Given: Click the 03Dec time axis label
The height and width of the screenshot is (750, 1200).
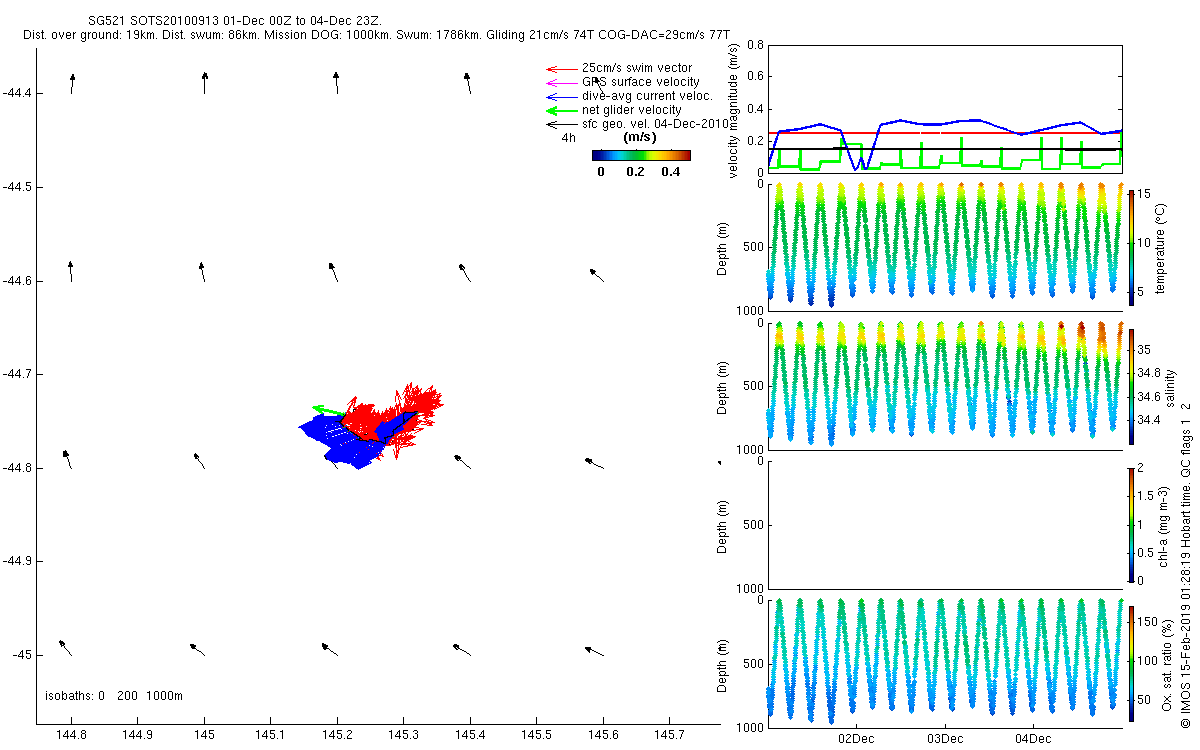Looking at the screenshot, I should [x=944, y=739].
